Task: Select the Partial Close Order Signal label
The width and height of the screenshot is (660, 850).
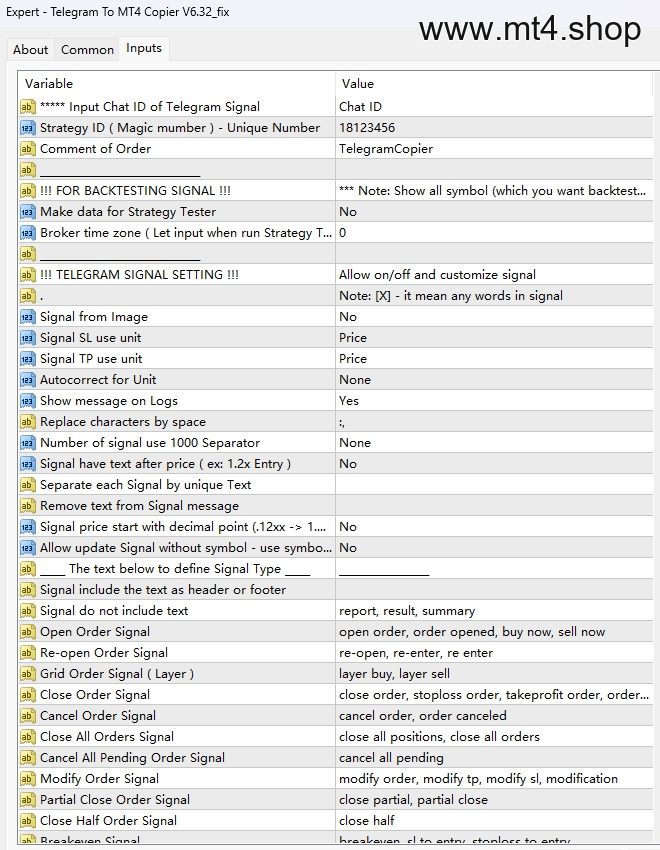Action: [x=115, y=800]
